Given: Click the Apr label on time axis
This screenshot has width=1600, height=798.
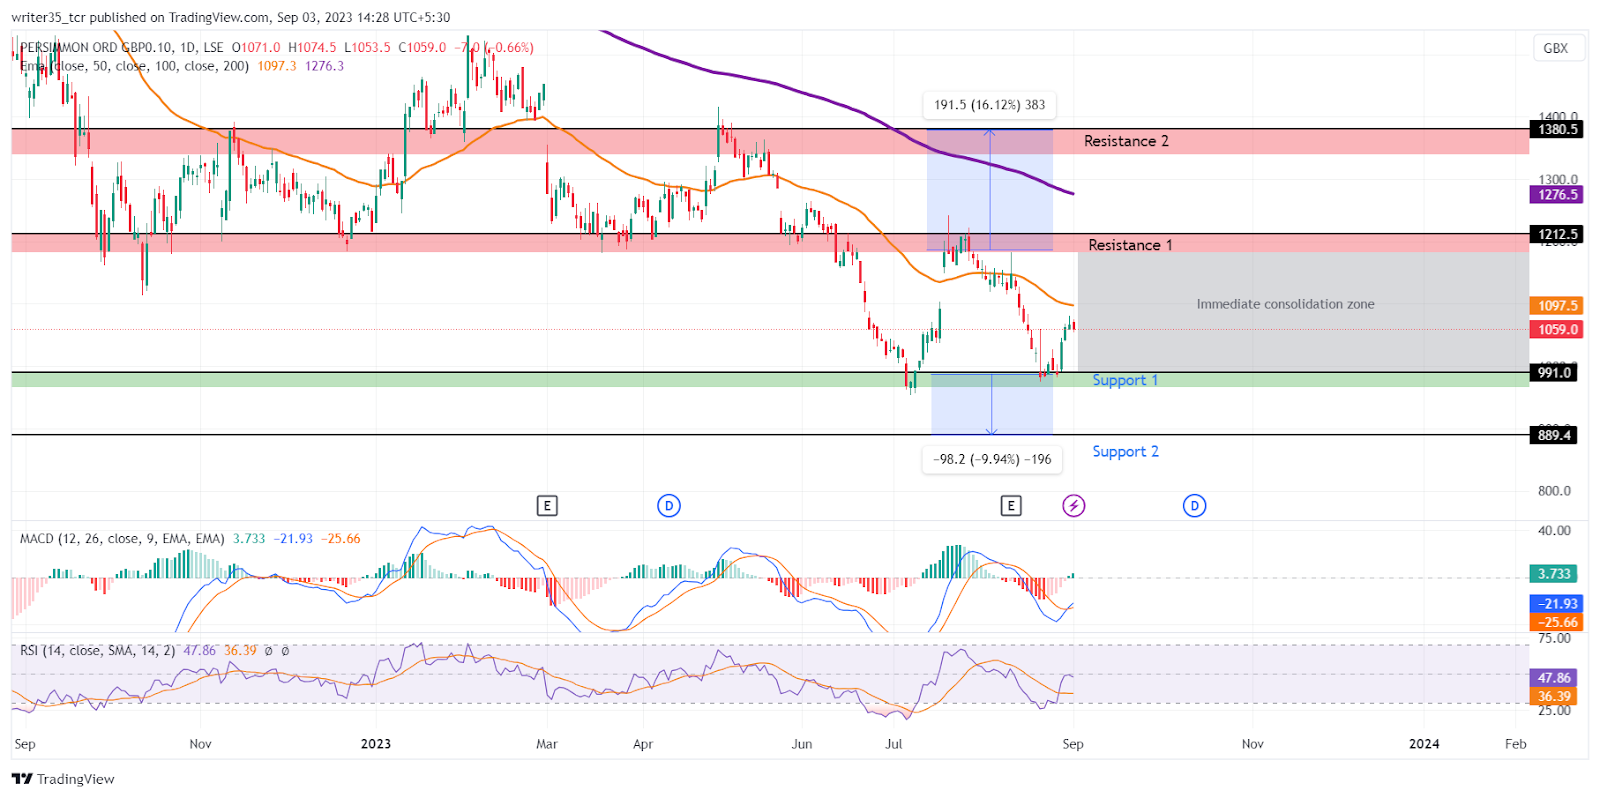Looking at the screenshot, I should [x=643, y=744].
